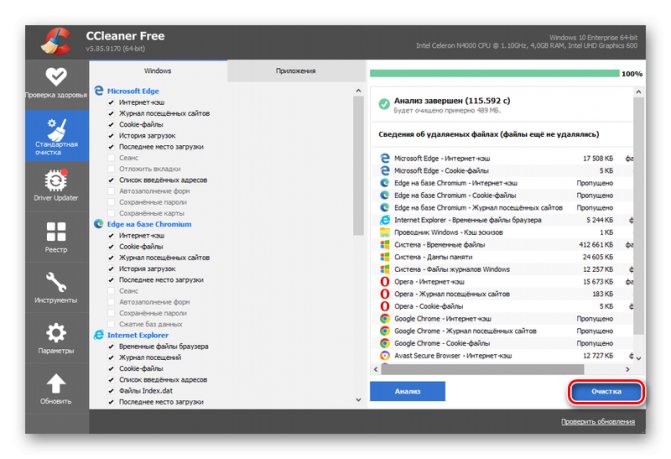671x459 pixels.
Task: Open Driver Updater sidebar icon
Action: [x=56, y=181]
